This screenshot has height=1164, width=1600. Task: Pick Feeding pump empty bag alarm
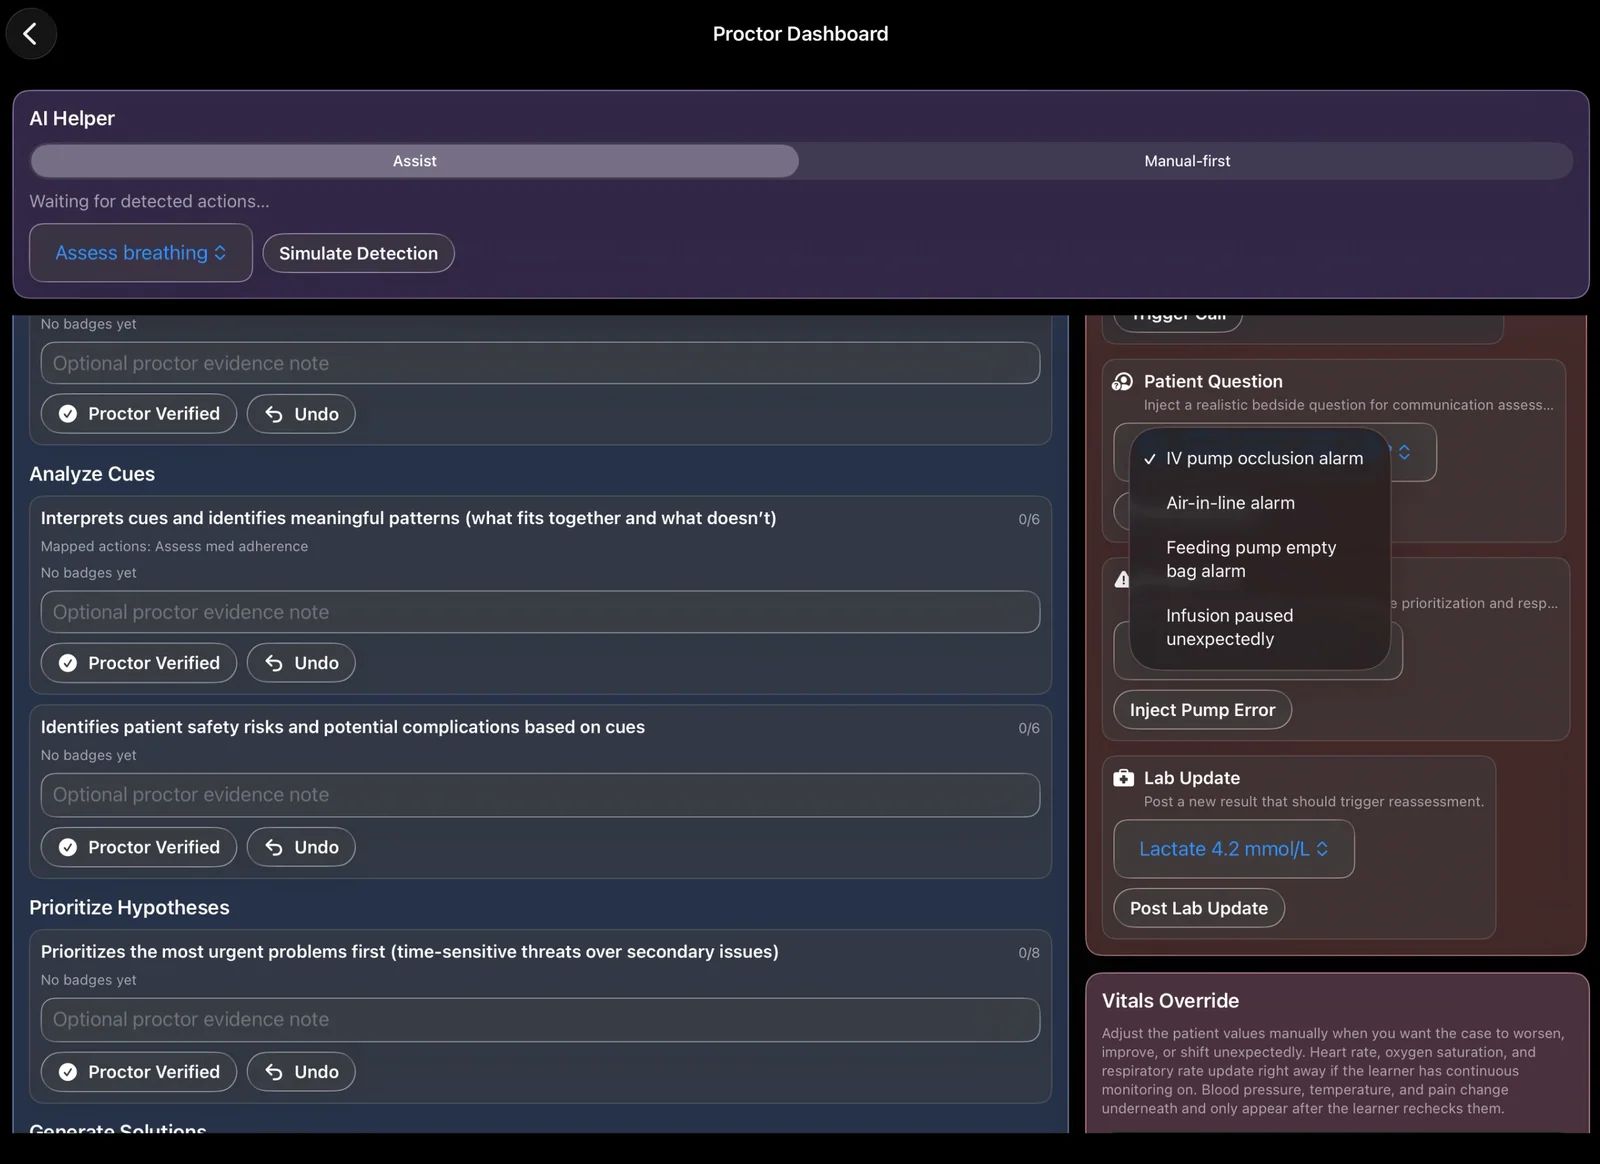click(x=1260, y=559)
